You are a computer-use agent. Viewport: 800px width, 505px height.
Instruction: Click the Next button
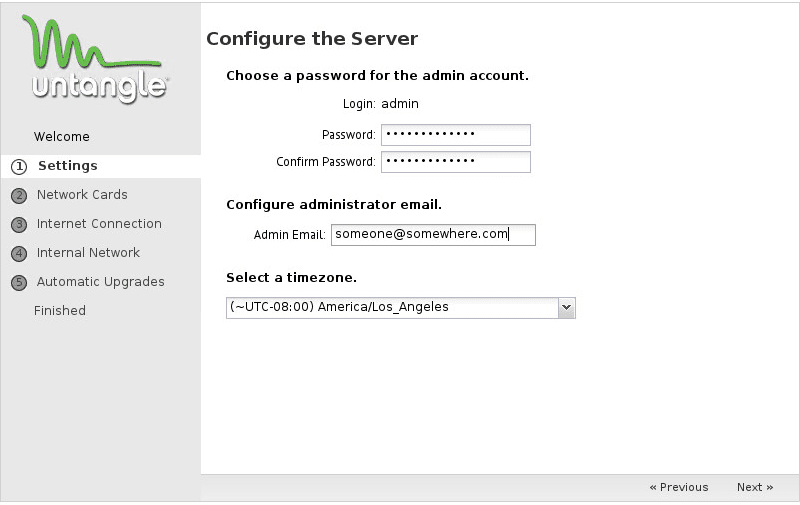pos(755,488)
